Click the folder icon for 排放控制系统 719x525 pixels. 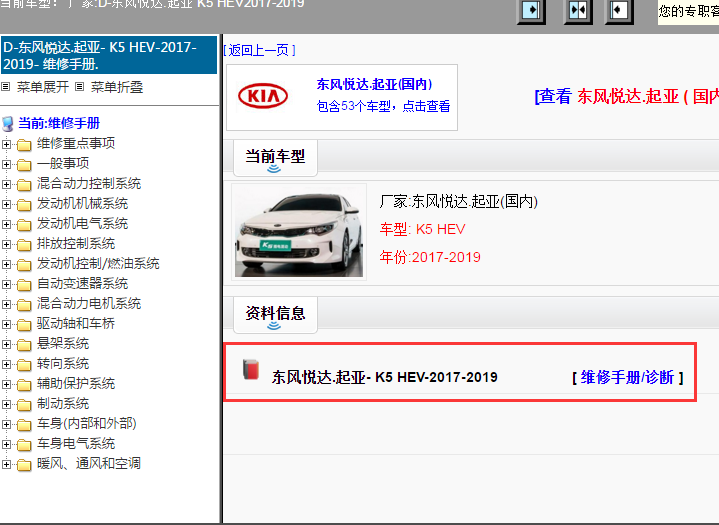point(24,245)
